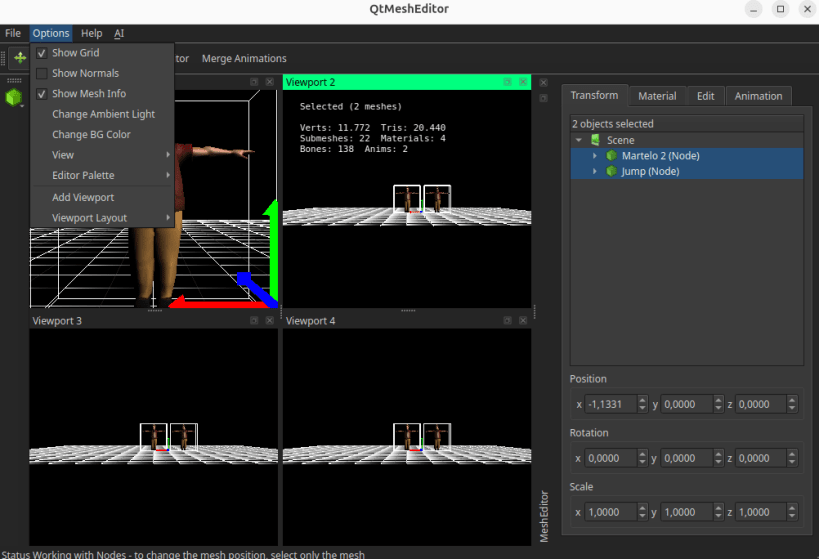Click the green cube mesh icon

14,97
